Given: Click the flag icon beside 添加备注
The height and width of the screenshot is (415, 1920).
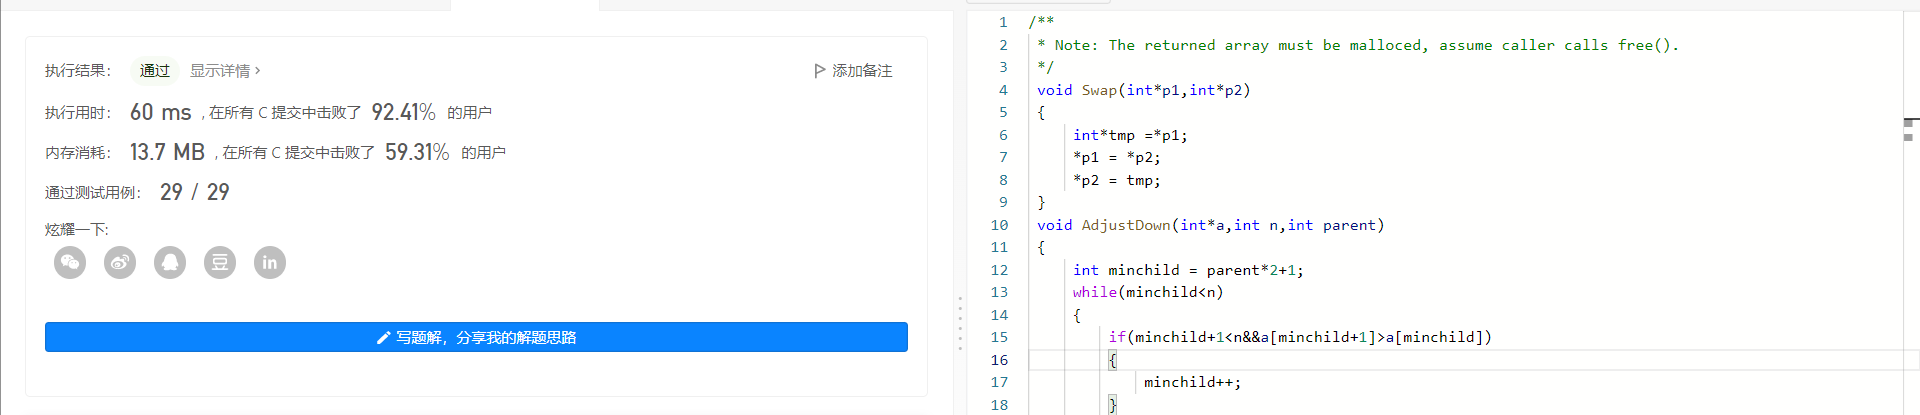Looking at the screenshot, I should [x=820, y=71].
